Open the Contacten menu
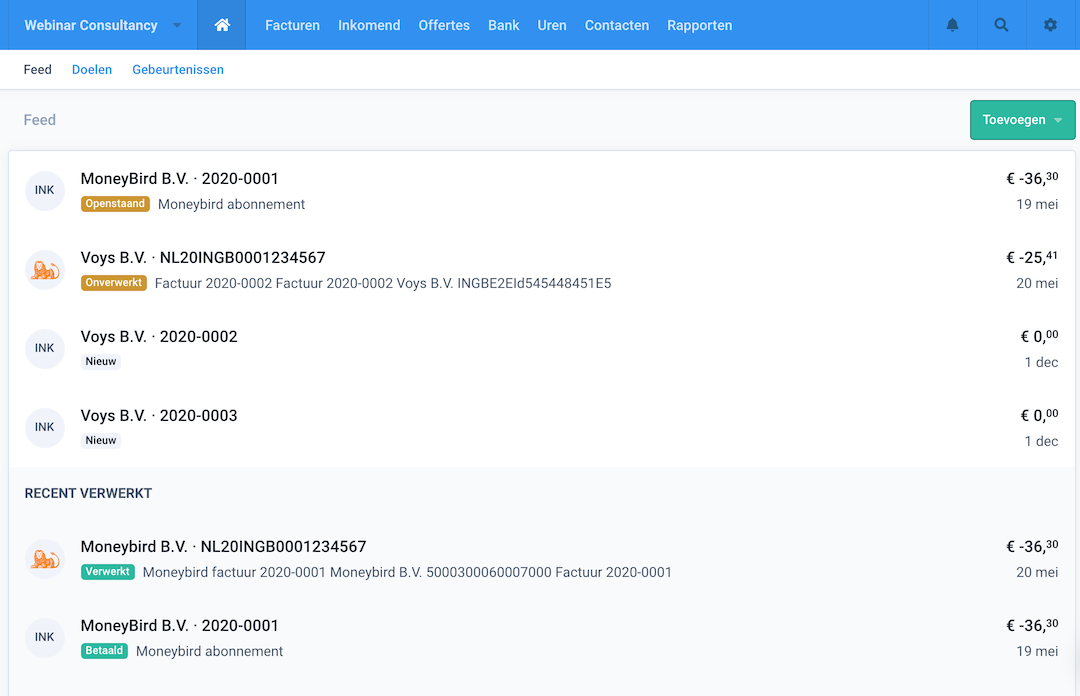 point(616,25)
